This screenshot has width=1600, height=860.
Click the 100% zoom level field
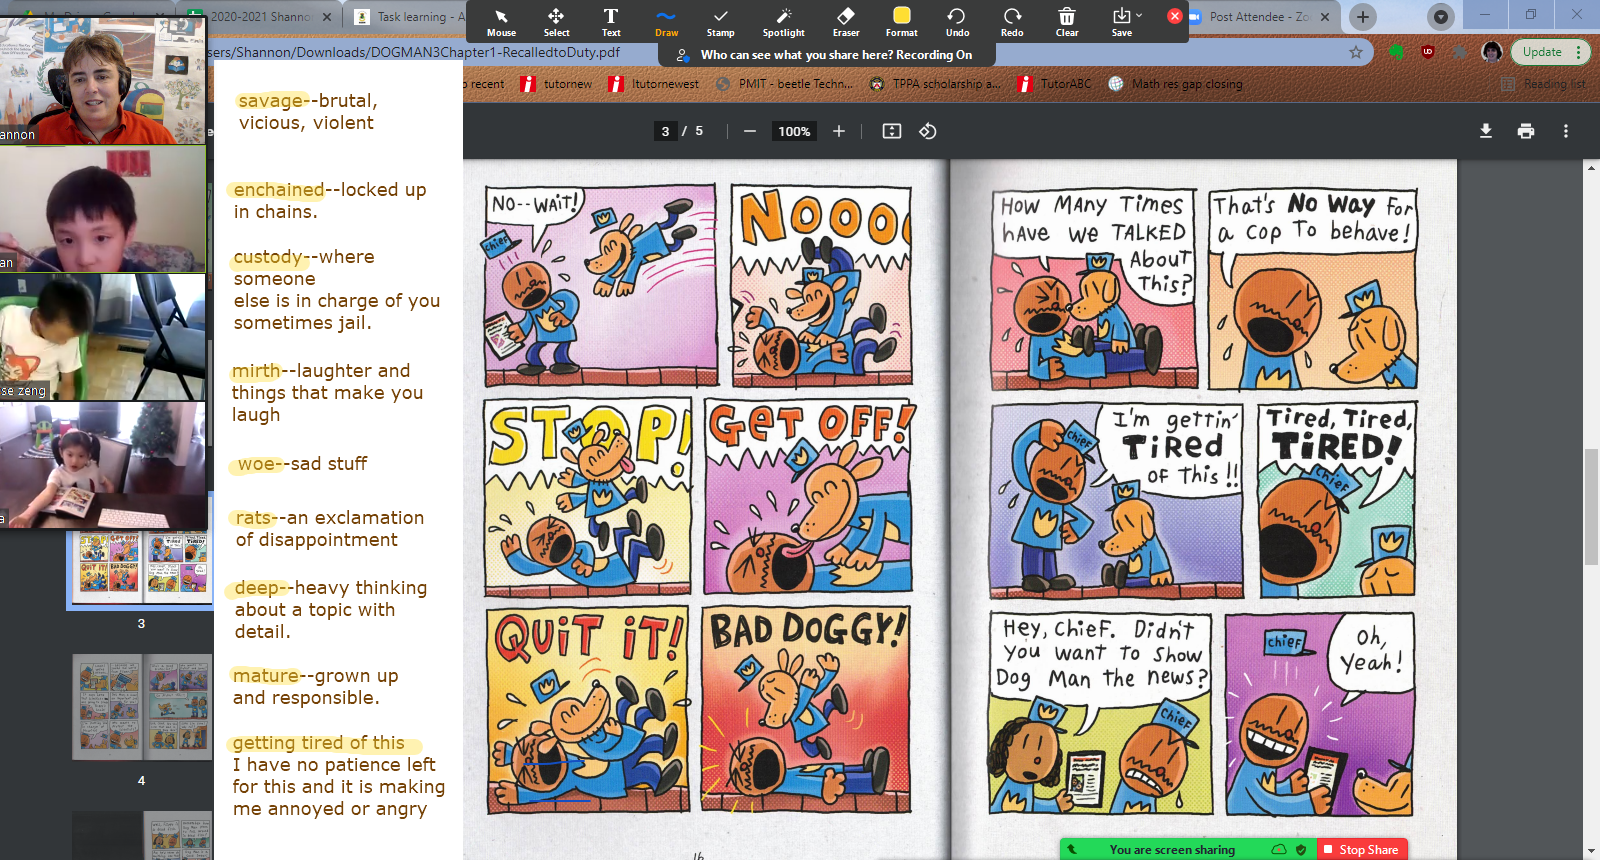pos(794,131)
